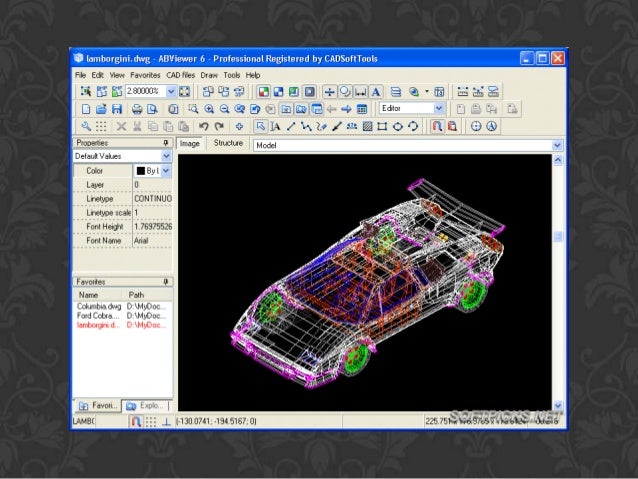Toggle snap magnet in the status bar

tap(136, 421)
